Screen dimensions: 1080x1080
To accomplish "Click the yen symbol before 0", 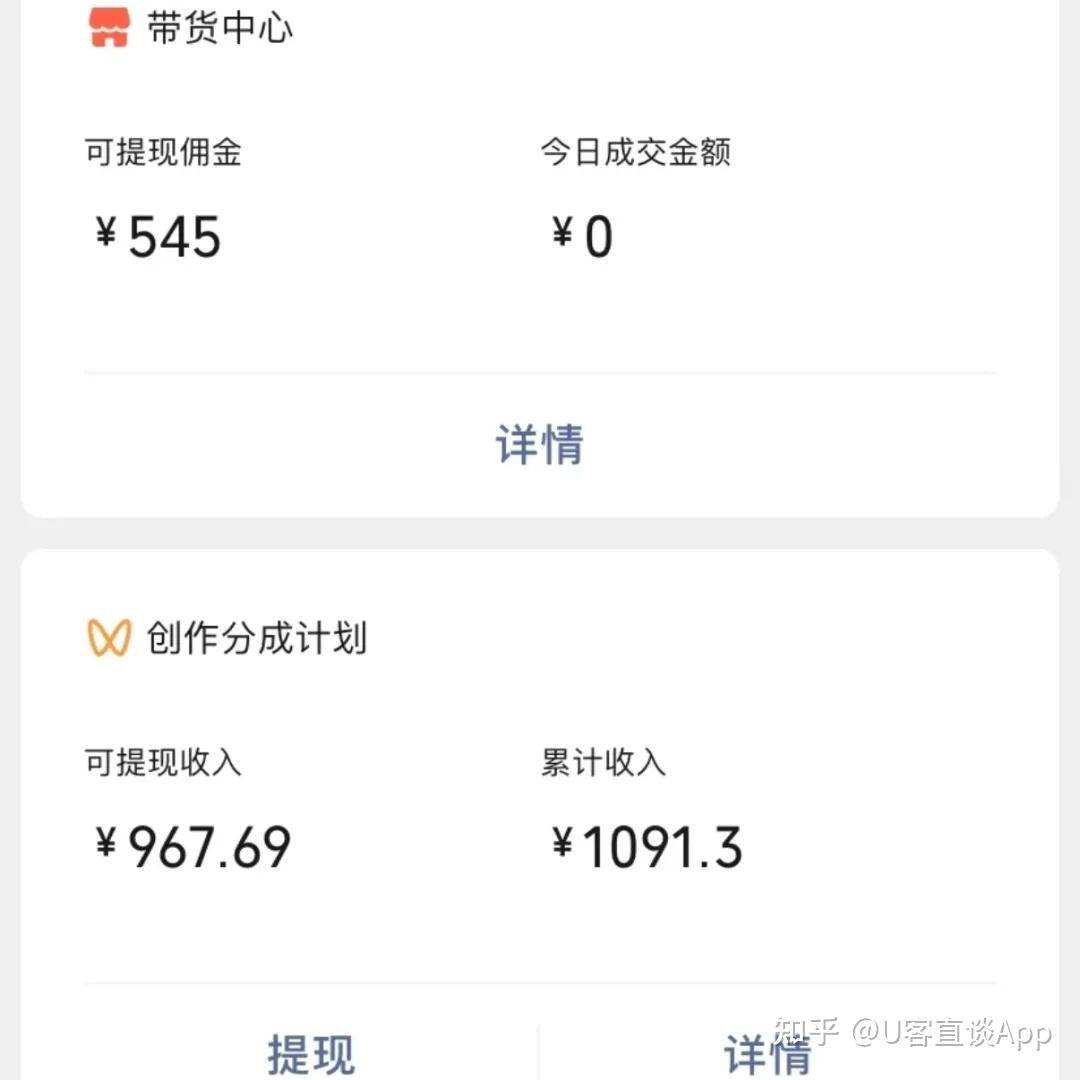I will point(562,236).
